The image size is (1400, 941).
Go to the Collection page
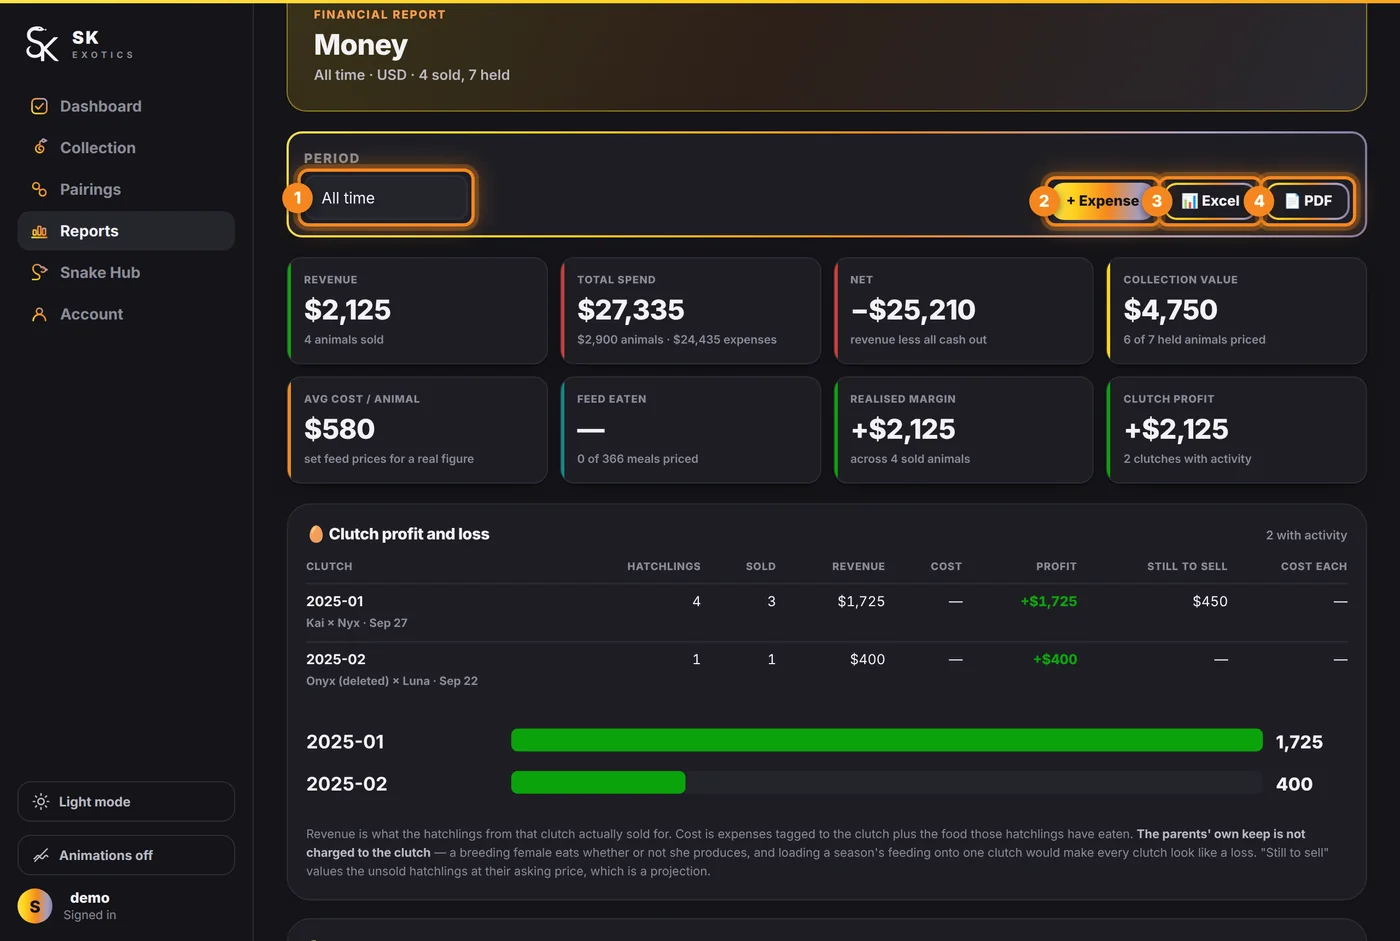[x=126, y=147]
